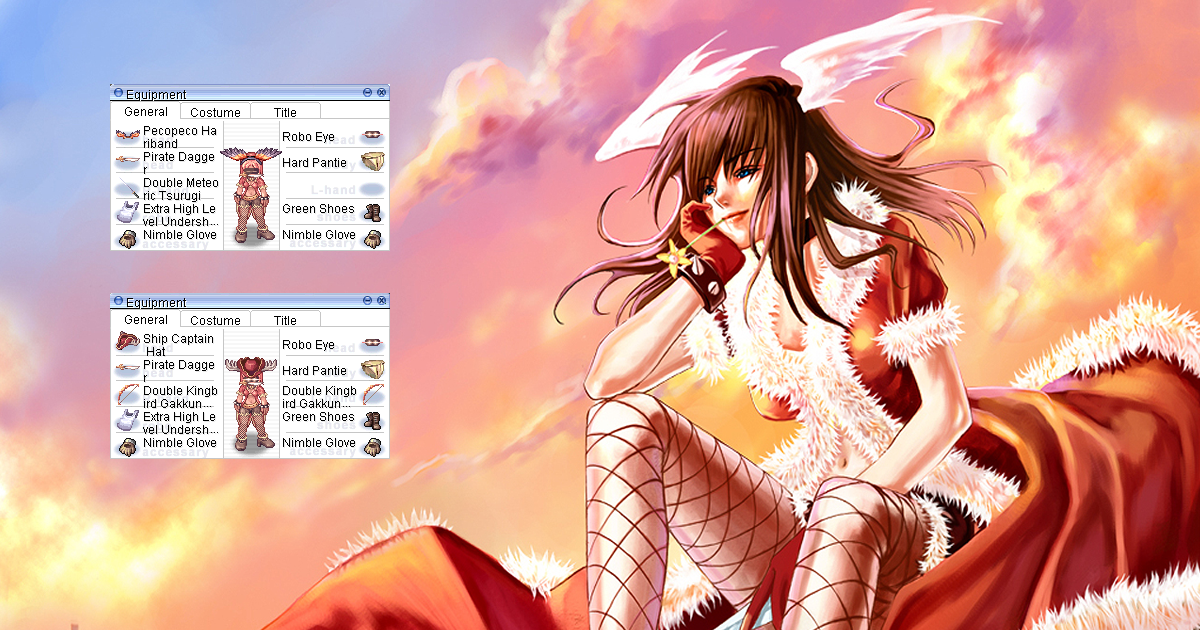
Task: Select bow icon left of the character sprite
Action: click(x=127, y=394)
